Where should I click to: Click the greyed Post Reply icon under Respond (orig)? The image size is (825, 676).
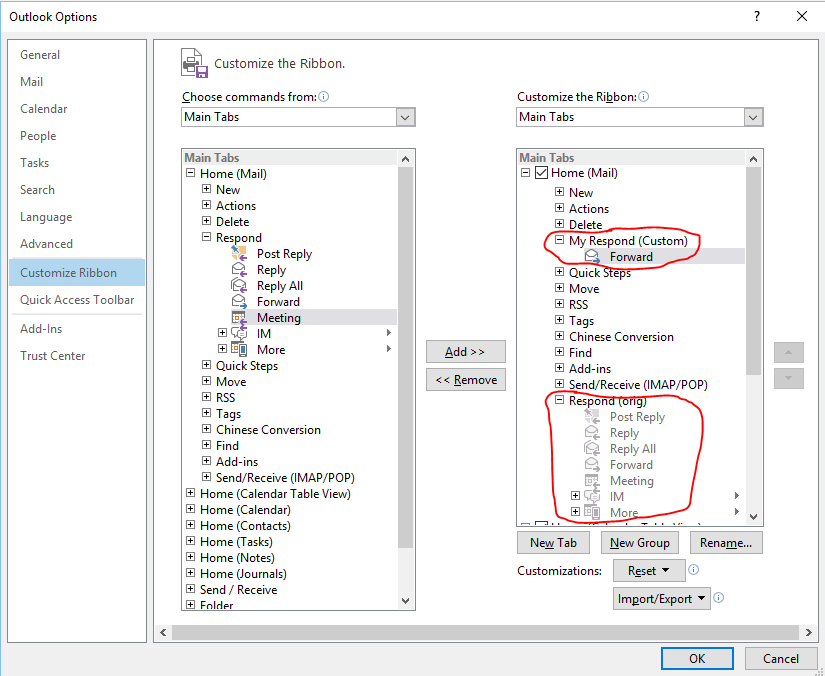point(592,417)
